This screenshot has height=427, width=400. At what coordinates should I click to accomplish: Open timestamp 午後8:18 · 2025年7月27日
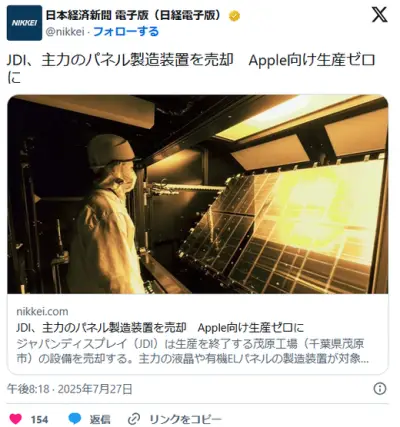[70, 389]
